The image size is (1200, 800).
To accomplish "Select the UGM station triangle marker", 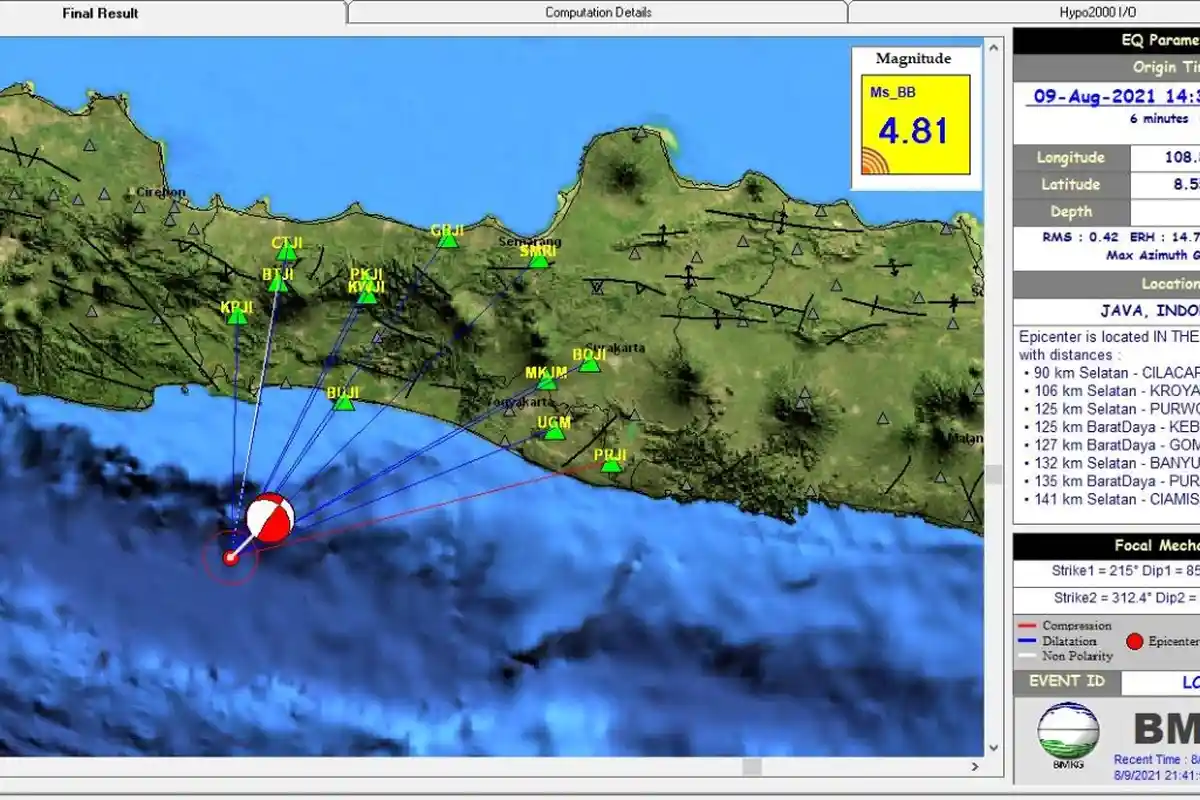I will [553, 436].
